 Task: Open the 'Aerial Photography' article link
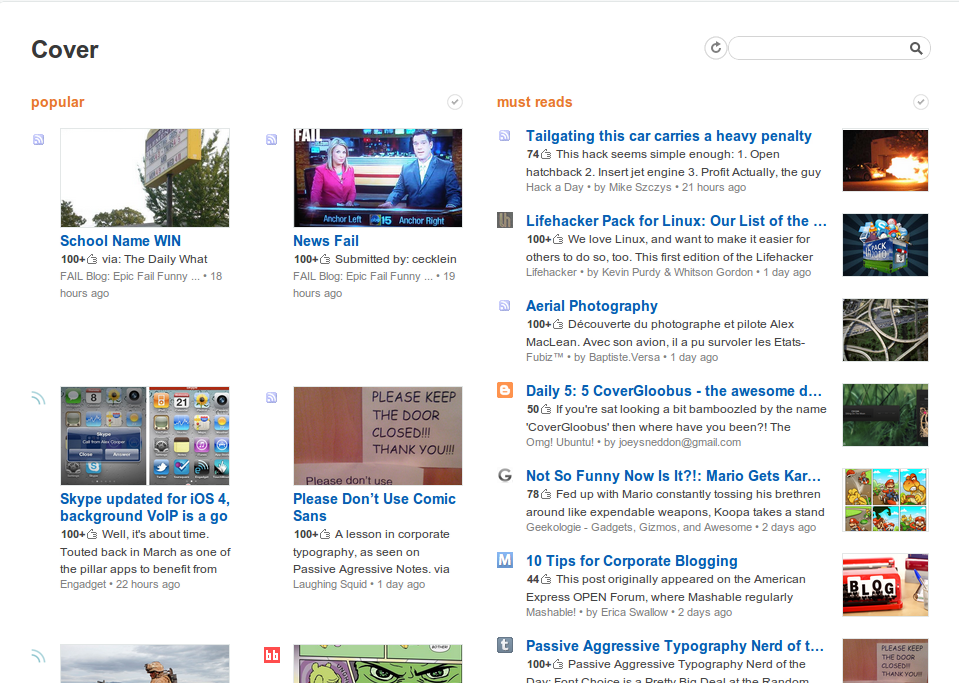591,306
